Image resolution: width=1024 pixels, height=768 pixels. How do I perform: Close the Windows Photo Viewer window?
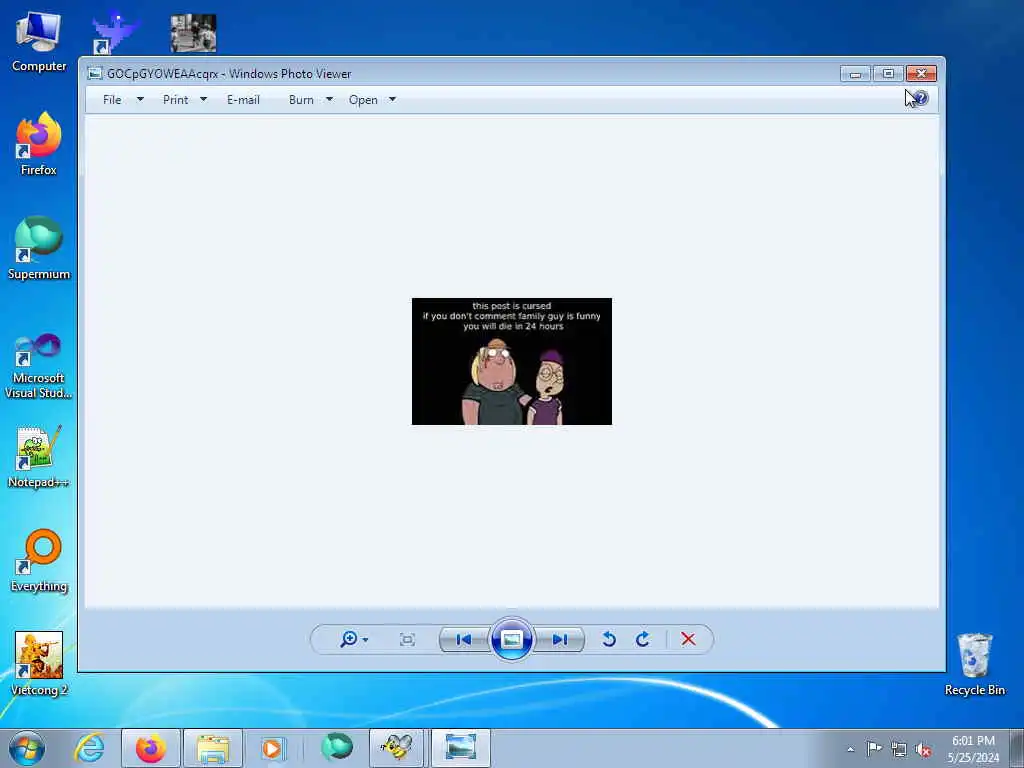(921, 74)
